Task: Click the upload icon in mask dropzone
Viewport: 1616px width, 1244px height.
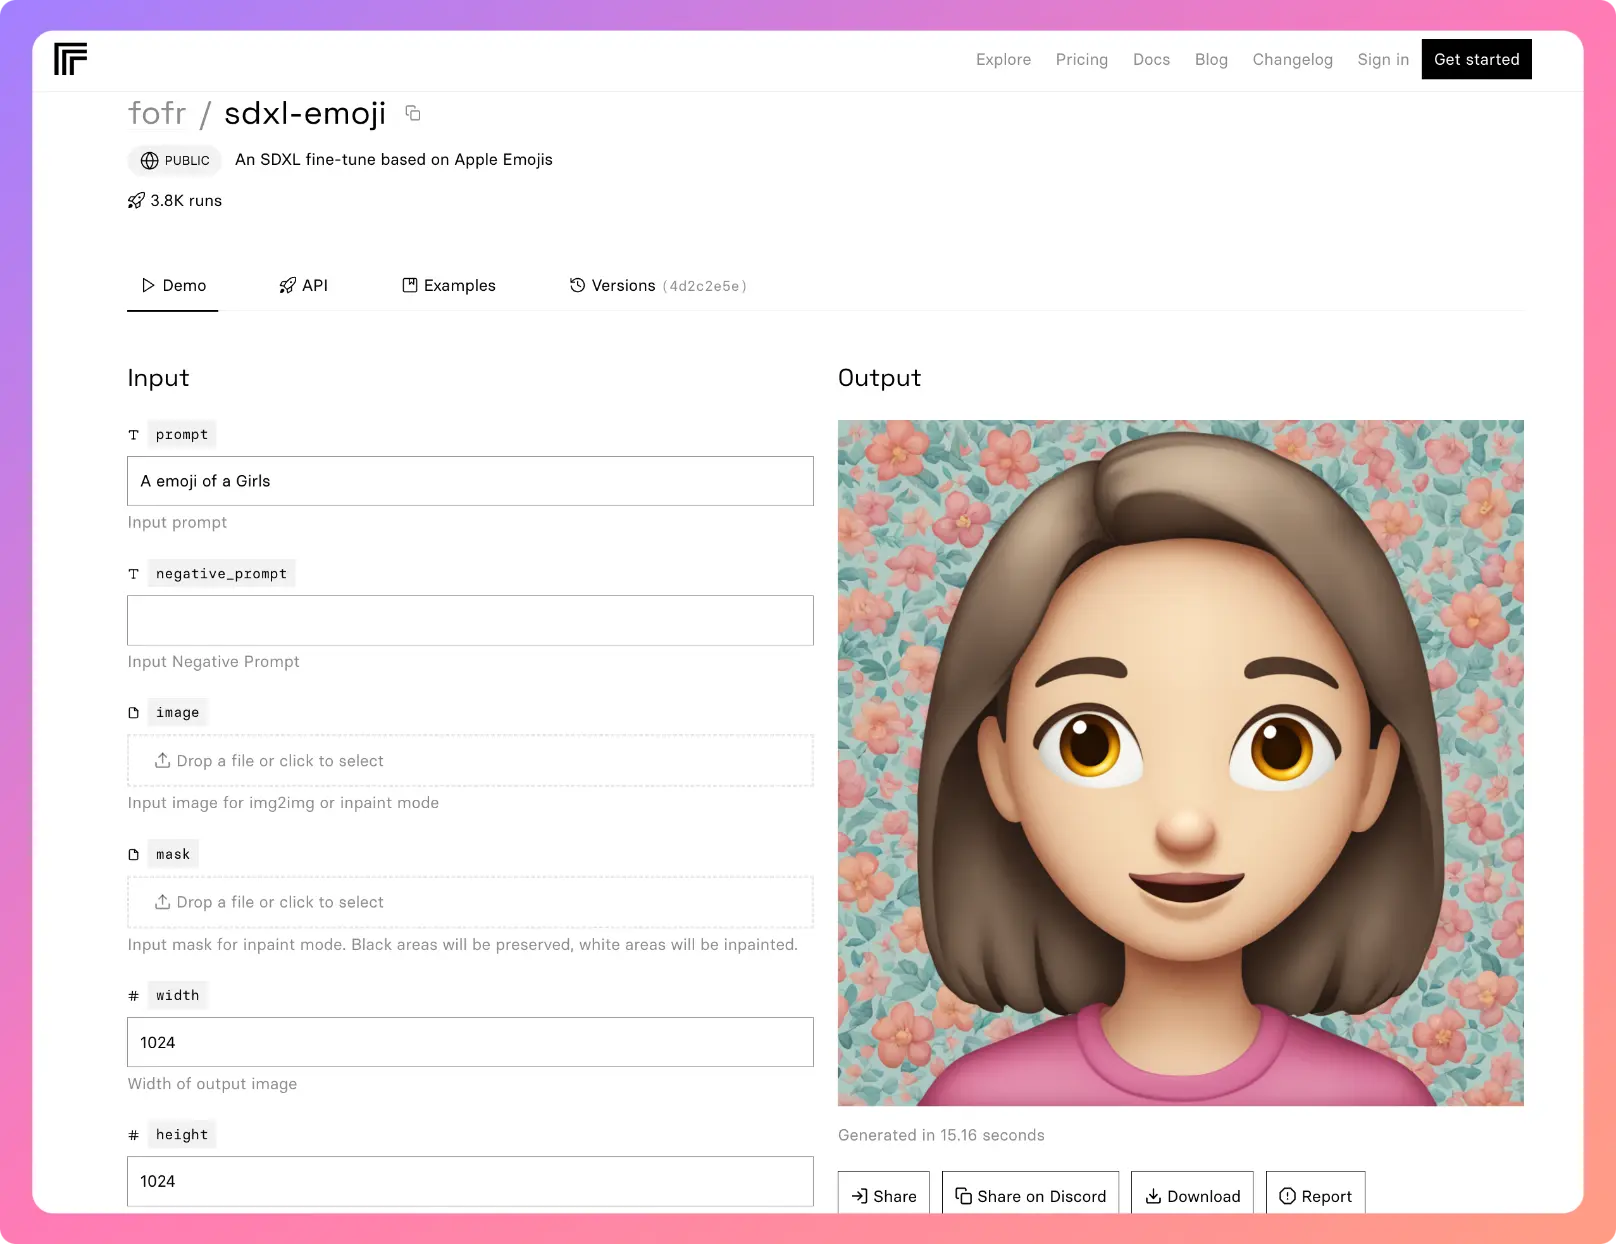Action: pyautogui.click(x=162, y=902)
